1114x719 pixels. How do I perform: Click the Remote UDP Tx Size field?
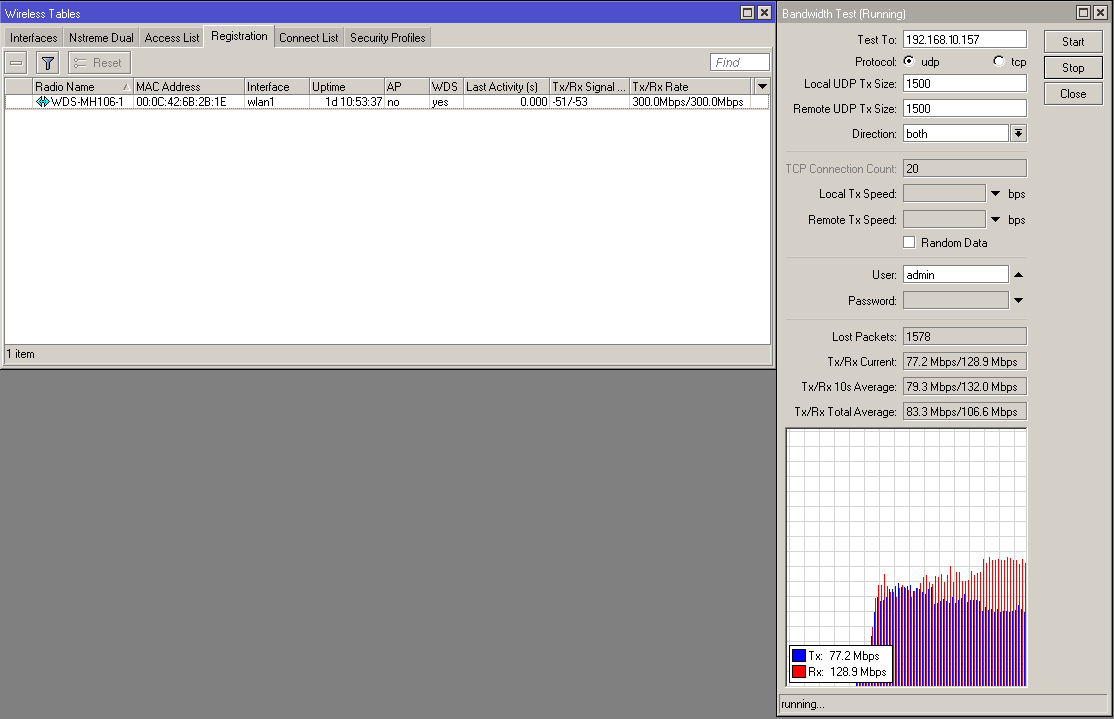[965, 109]
